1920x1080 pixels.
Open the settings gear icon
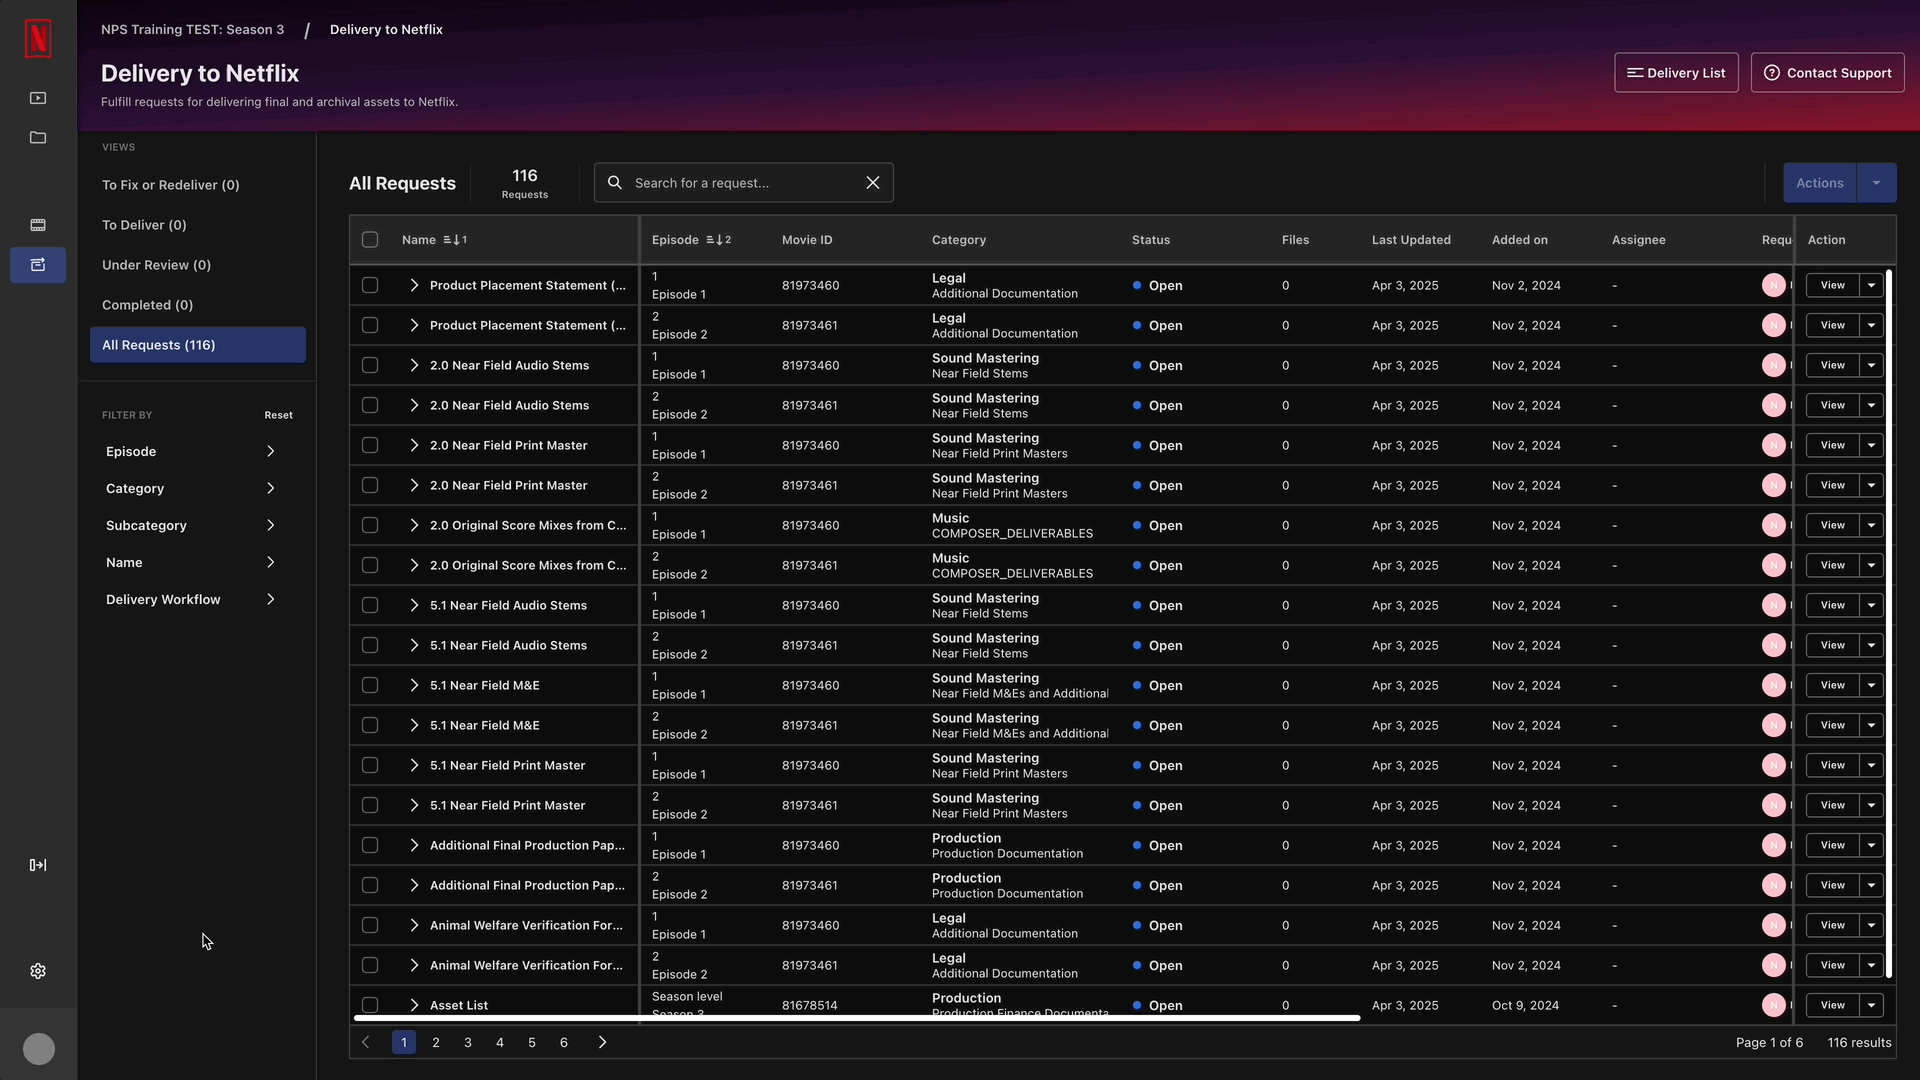38,971
